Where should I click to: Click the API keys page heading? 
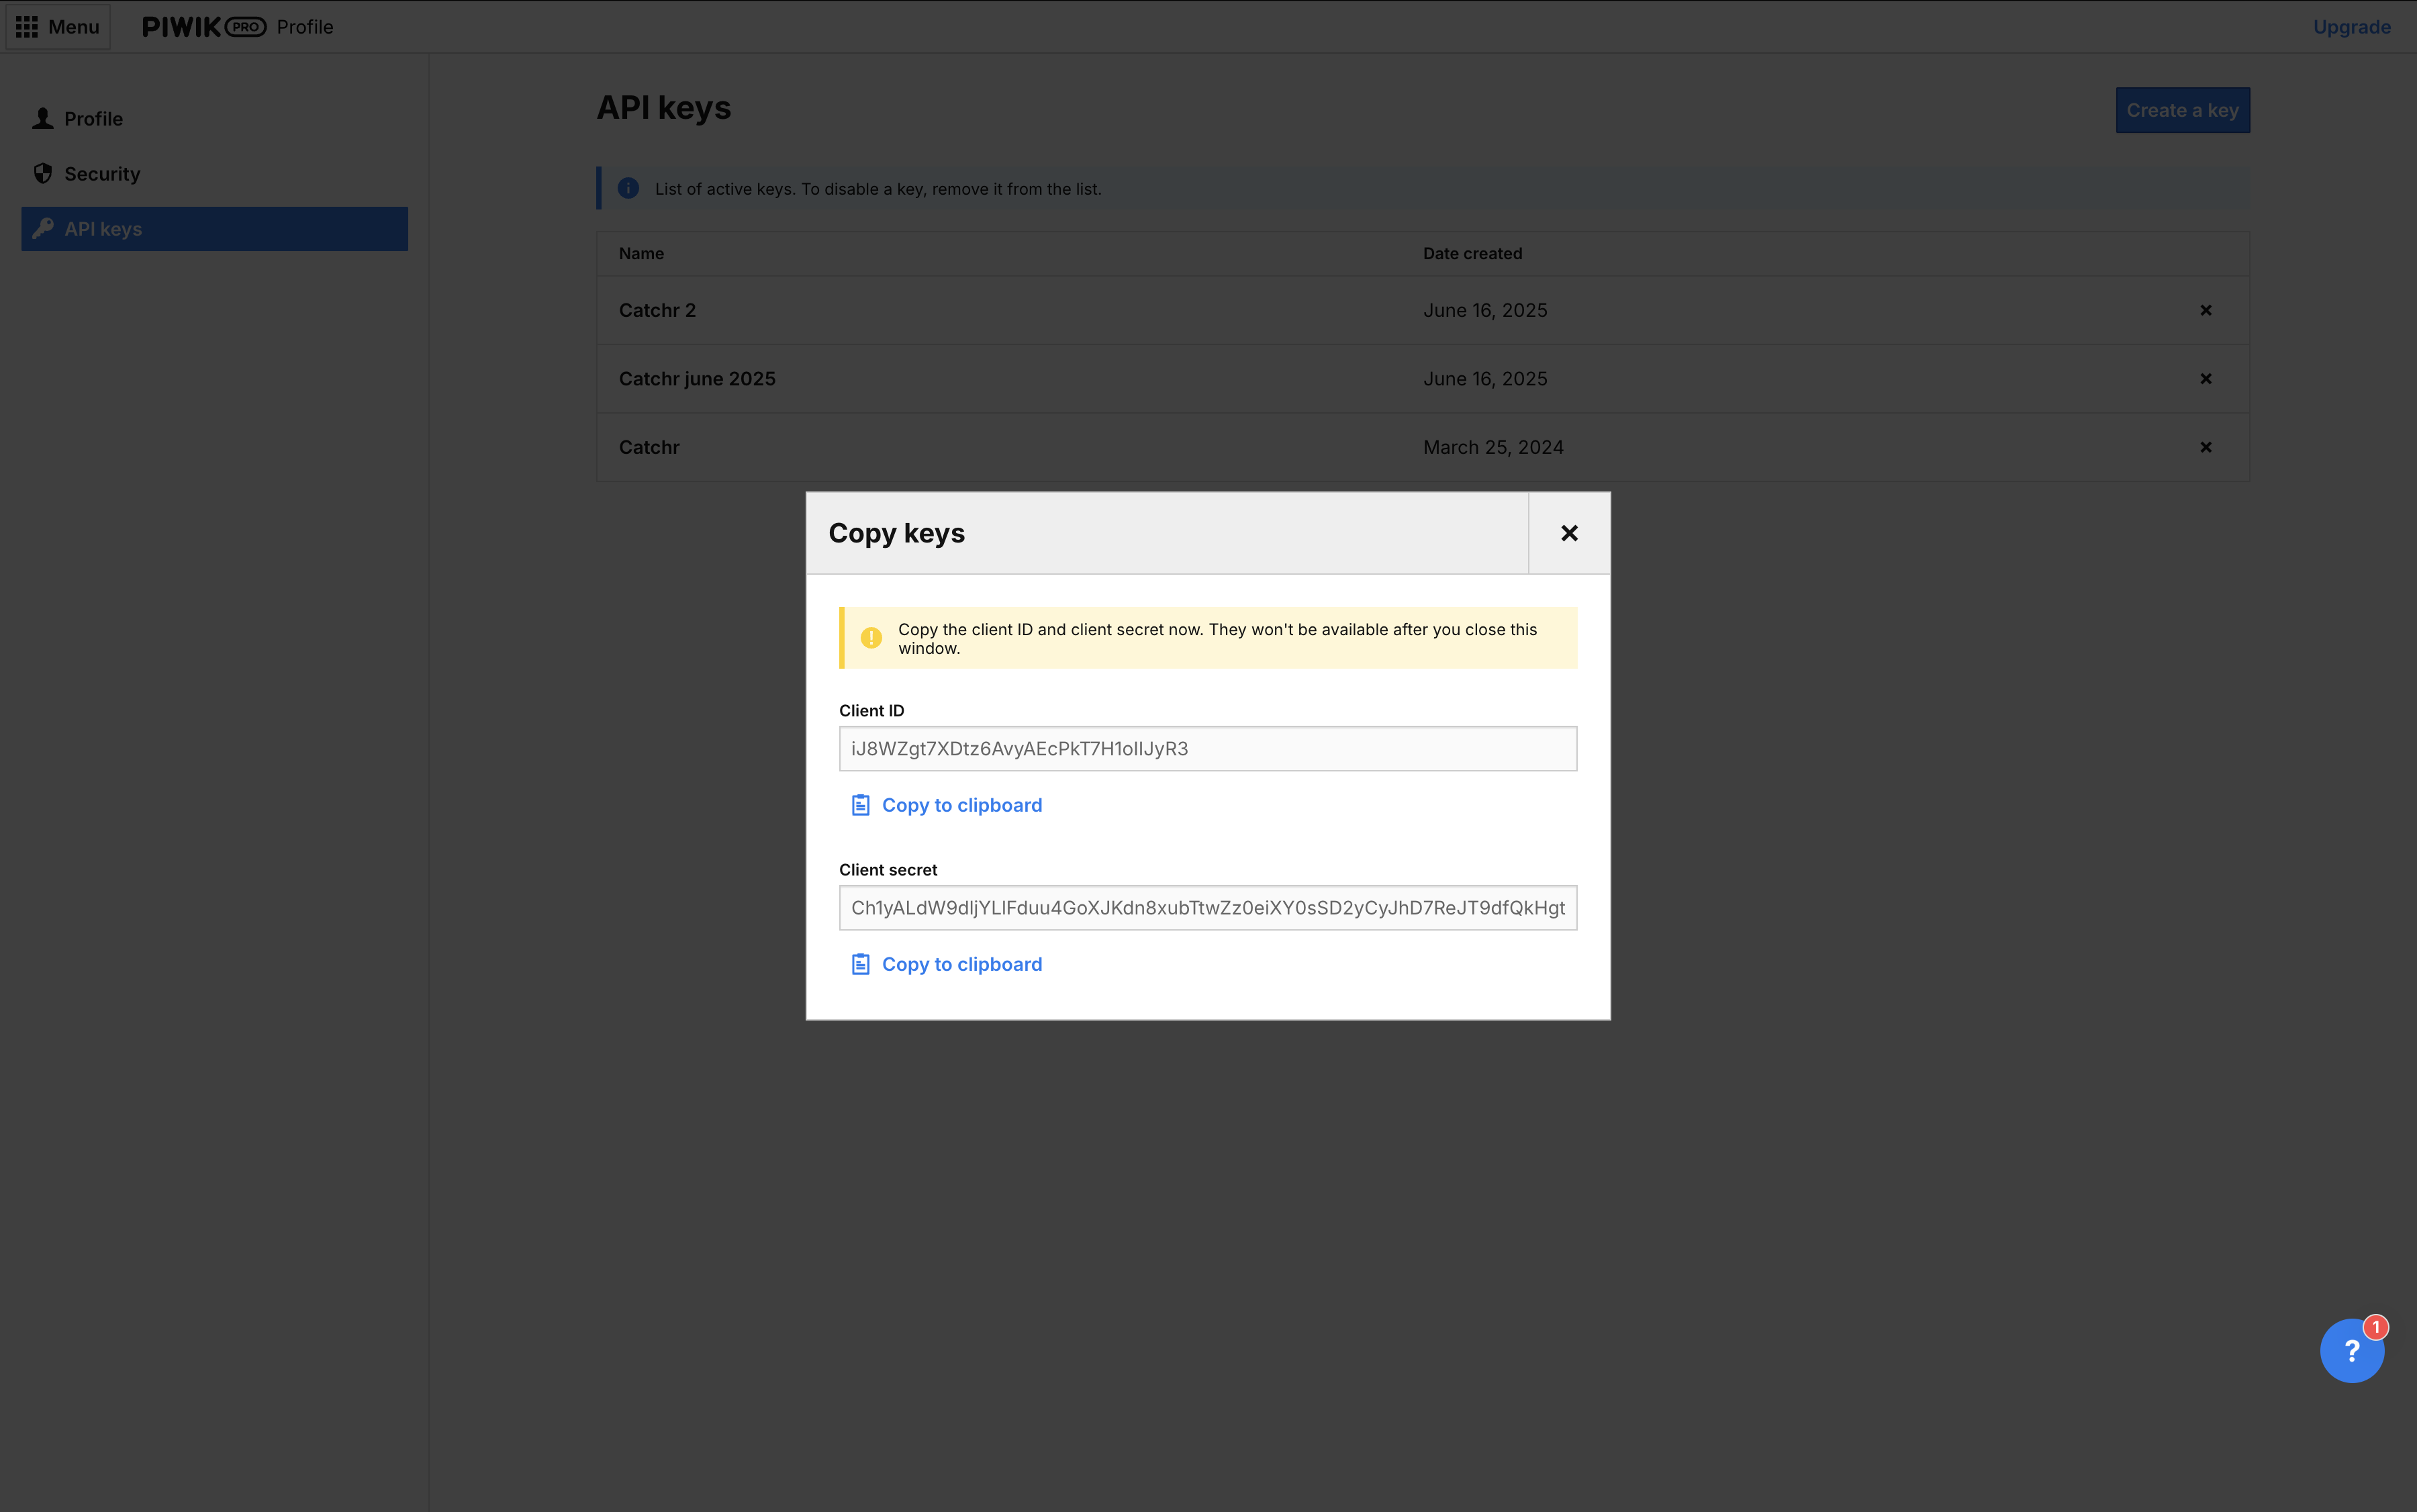coord(664,108)
